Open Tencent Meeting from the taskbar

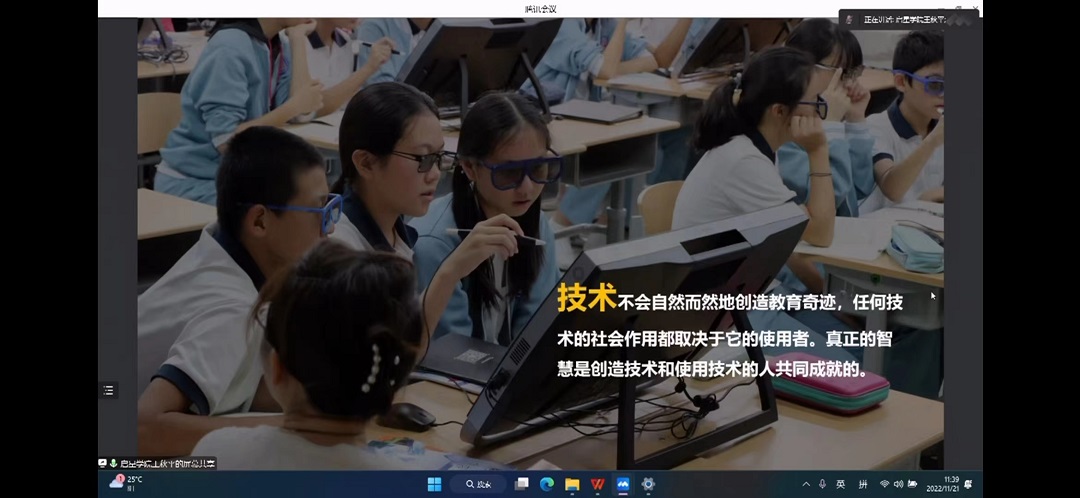click(x=622, y=484)
